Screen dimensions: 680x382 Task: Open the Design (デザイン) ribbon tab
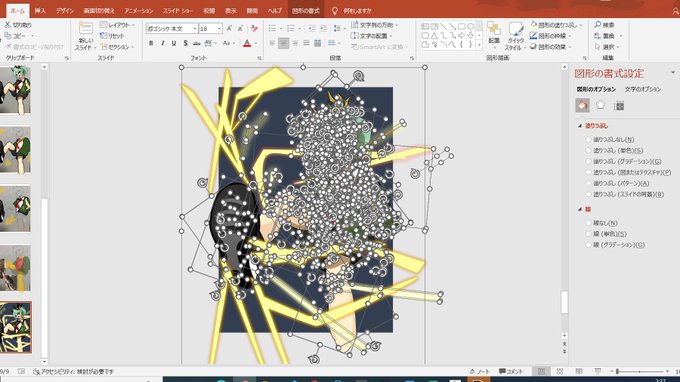[65, 10]
